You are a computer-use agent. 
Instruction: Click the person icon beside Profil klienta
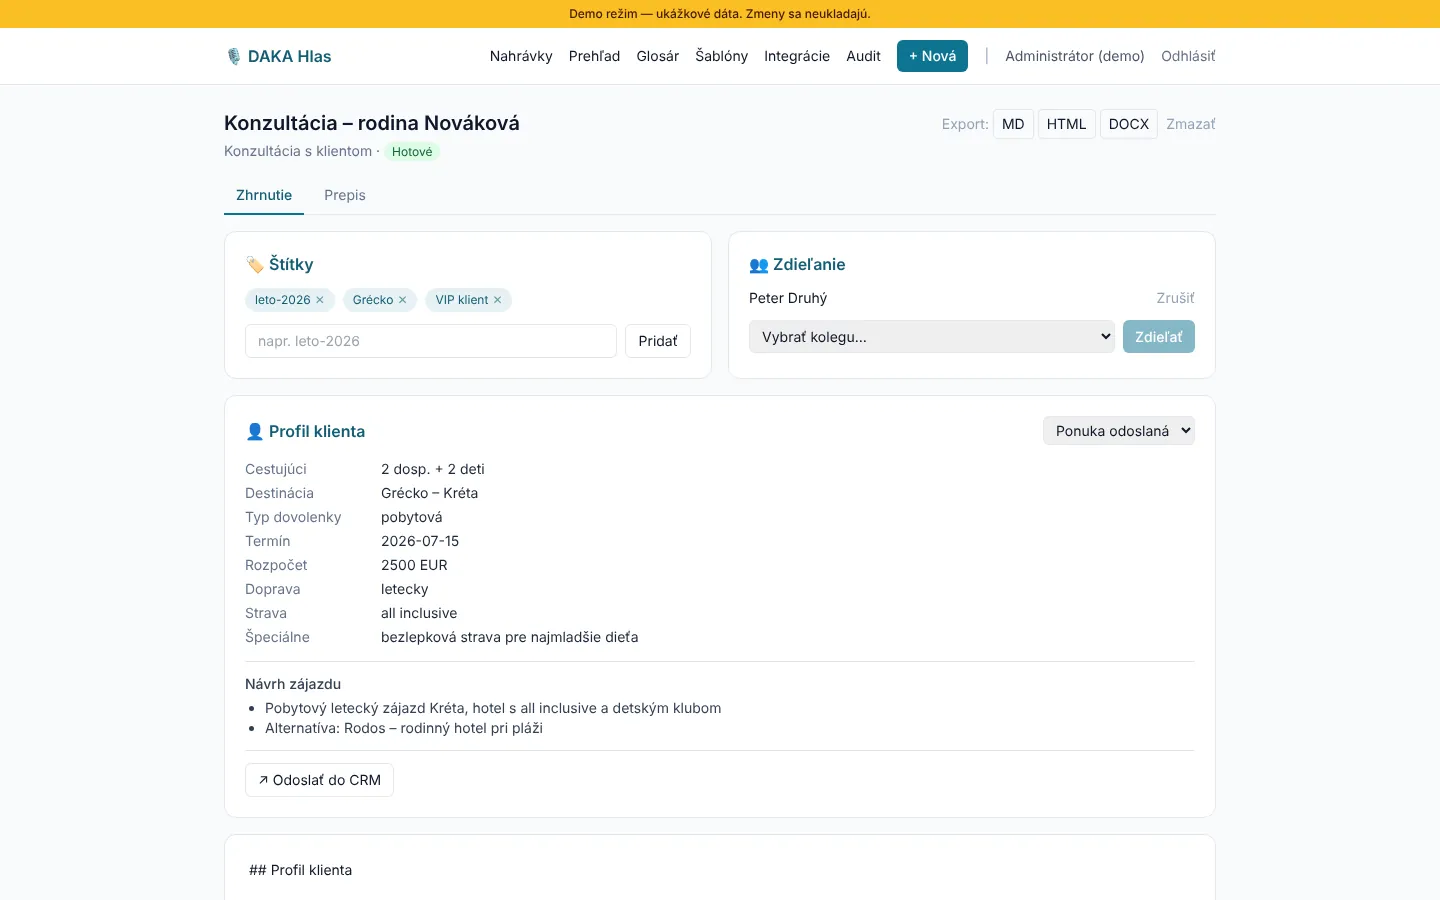(255, 432)
